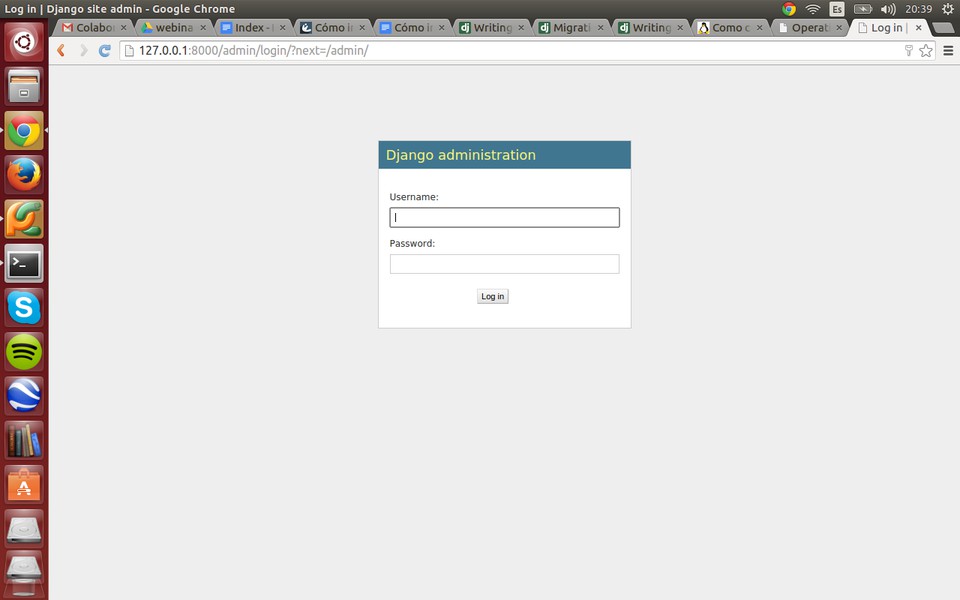Open Ubuntu Software Center icon

click(x=24, y=484)
